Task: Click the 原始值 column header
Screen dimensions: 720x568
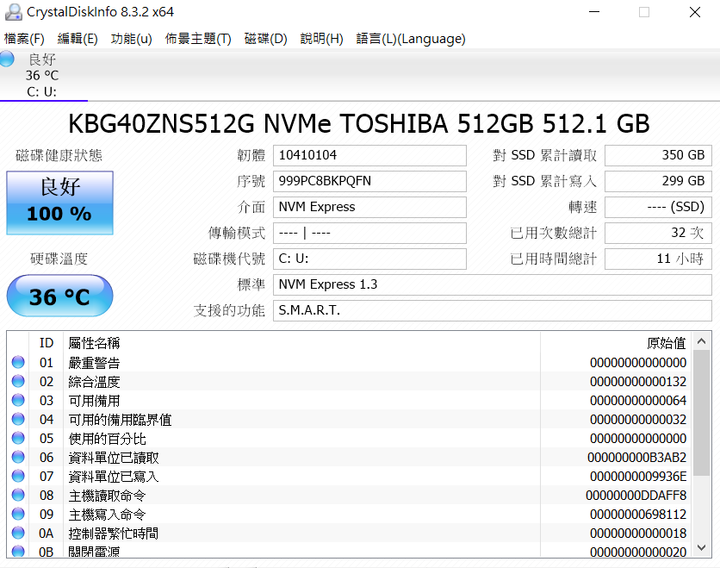Action: tap(666, 343)
